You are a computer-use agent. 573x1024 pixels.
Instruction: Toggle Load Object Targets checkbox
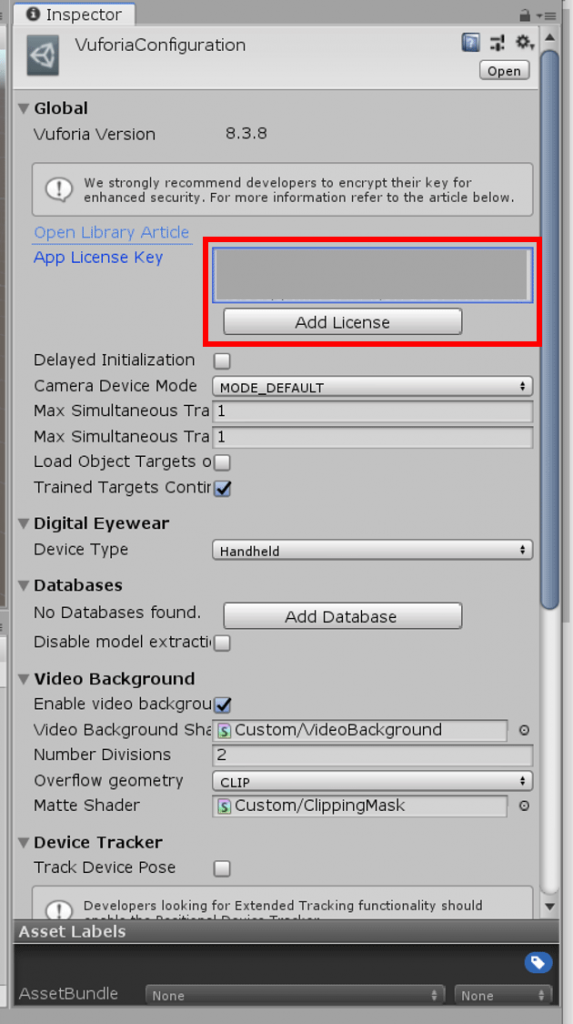[x=222, y=462]
